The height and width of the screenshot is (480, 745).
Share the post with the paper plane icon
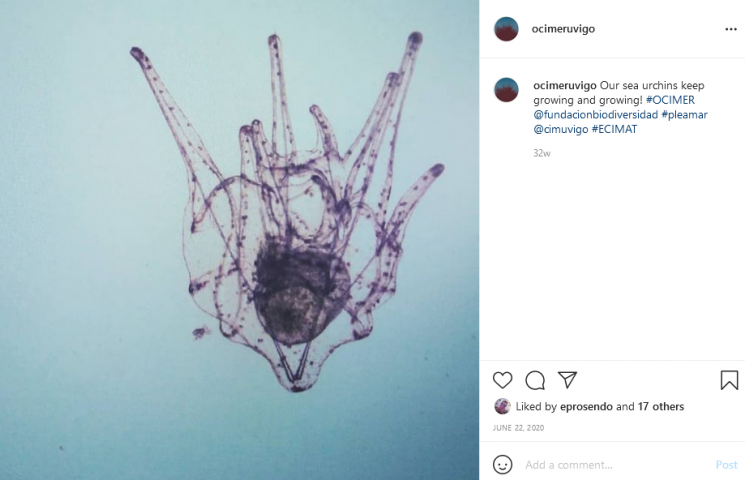567,380
